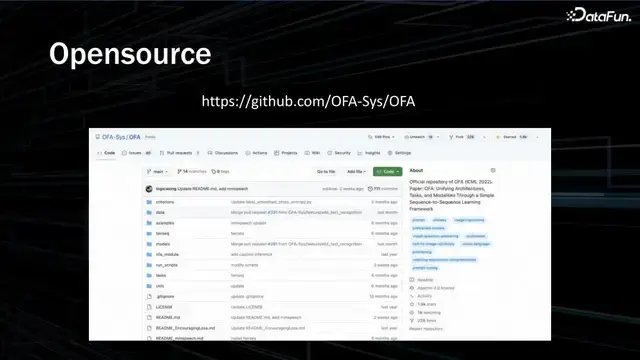Open the OFA repository name link in breadcrumb
640x360 pixels.
coord(135,137)
